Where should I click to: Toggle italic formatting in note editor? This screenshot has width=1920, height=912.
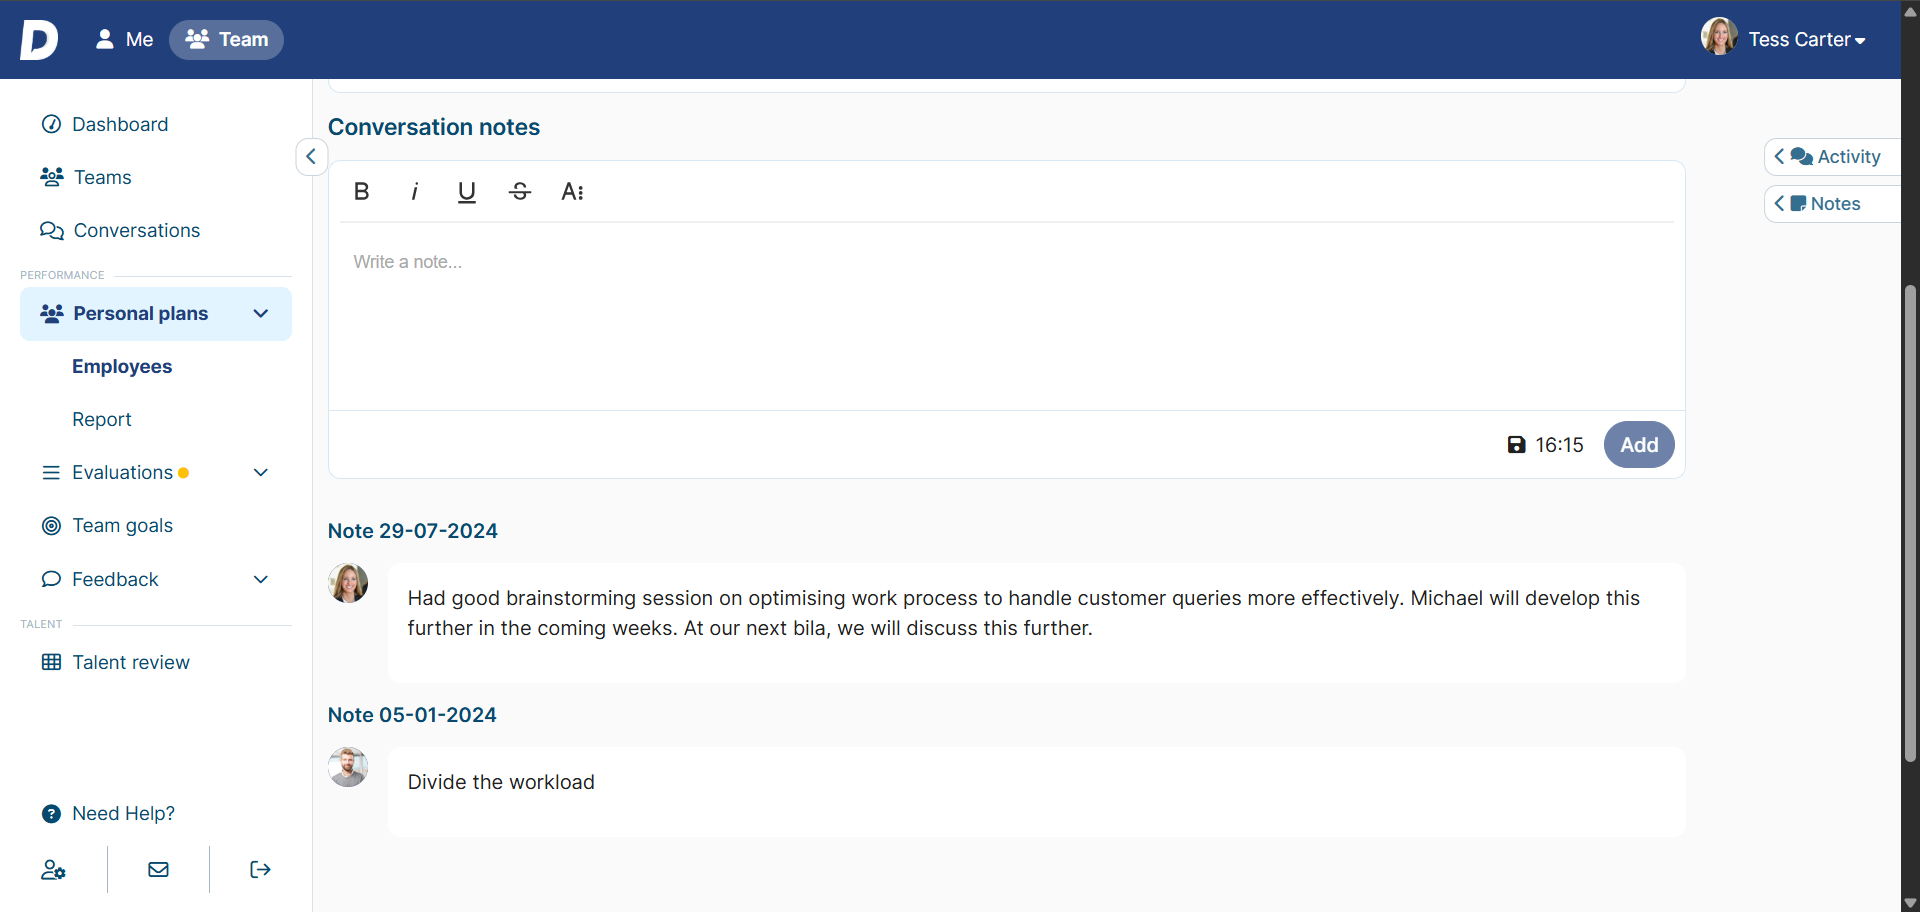point(414,191)
